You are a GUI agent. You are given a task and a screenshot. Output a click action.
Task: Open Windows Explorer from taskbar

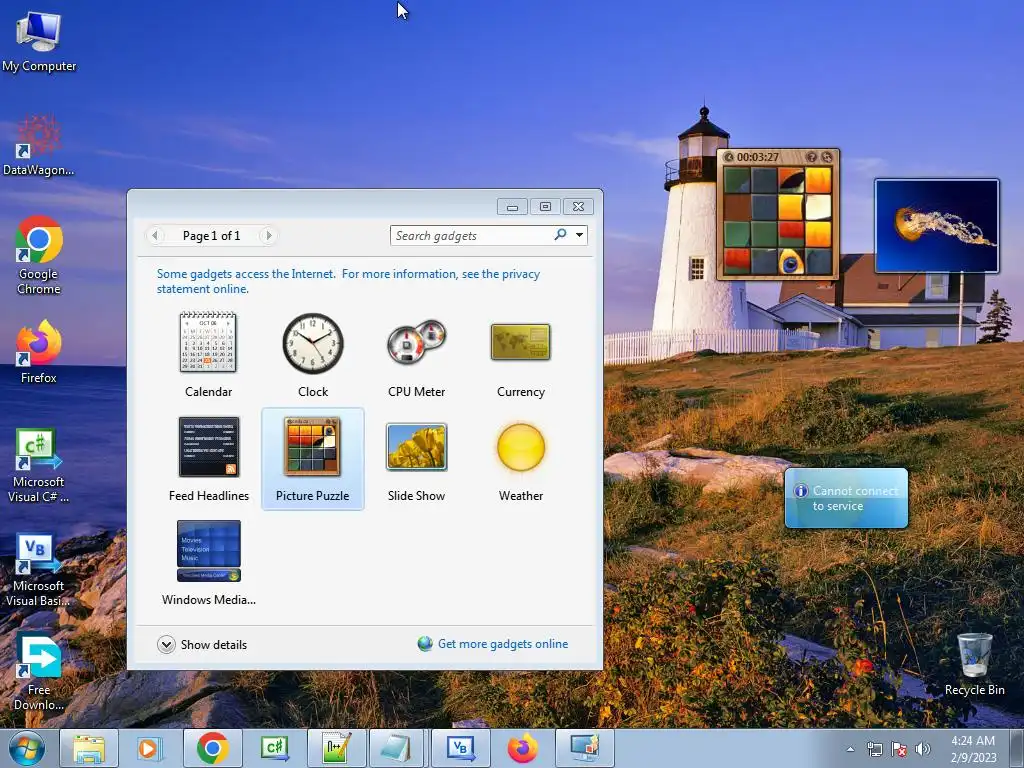click(89, 748)
